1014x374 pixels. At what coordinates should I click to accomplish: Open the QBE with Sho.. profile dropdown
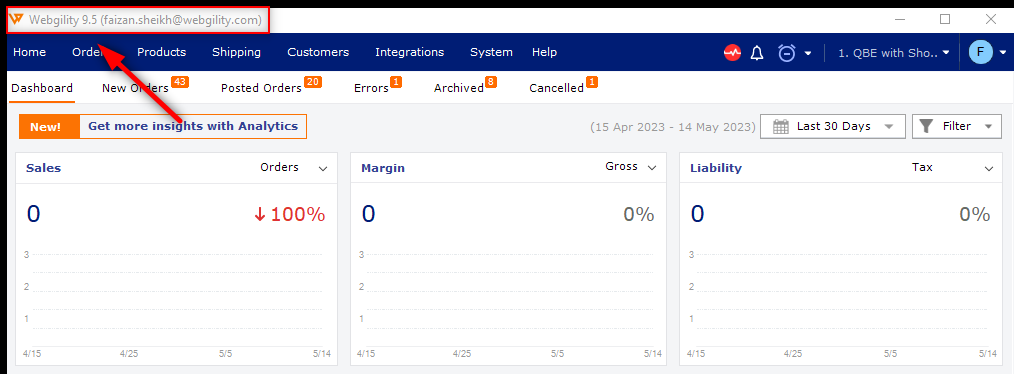[894, 52]
